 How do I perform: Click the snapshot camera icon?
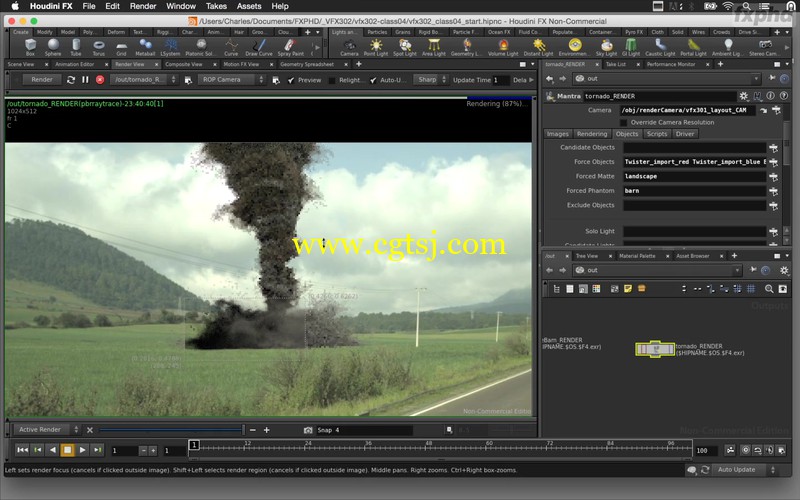click(x=308, y=430)
